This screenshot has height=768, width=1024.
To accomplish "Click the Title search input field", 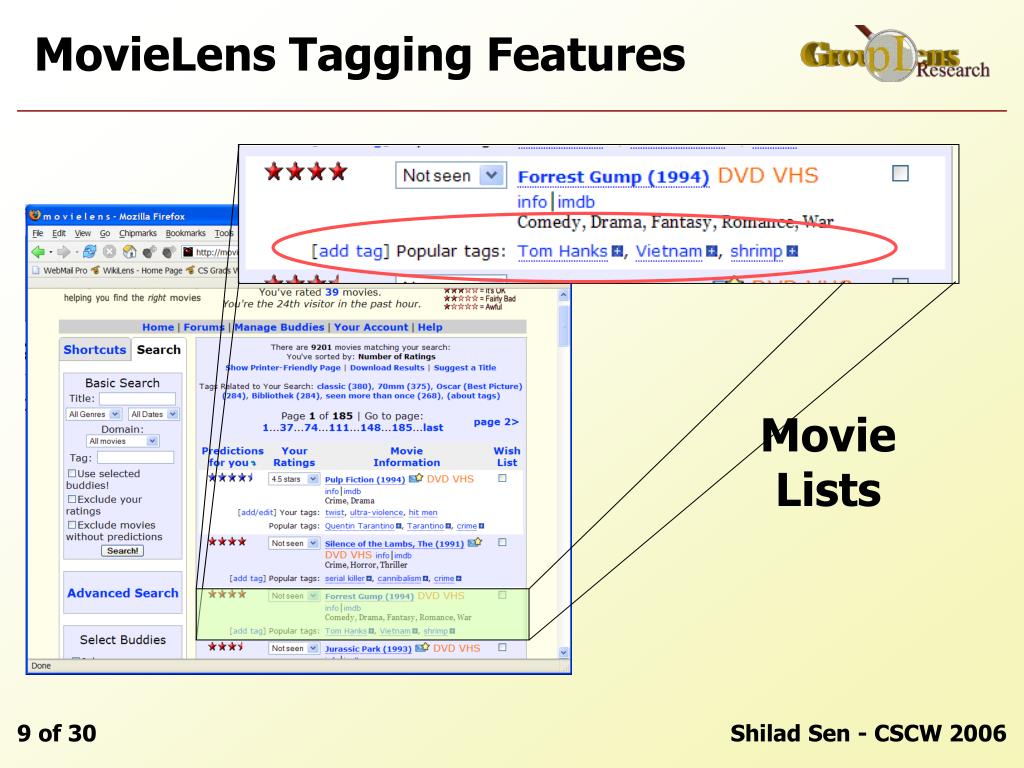I will coord(137,398).
